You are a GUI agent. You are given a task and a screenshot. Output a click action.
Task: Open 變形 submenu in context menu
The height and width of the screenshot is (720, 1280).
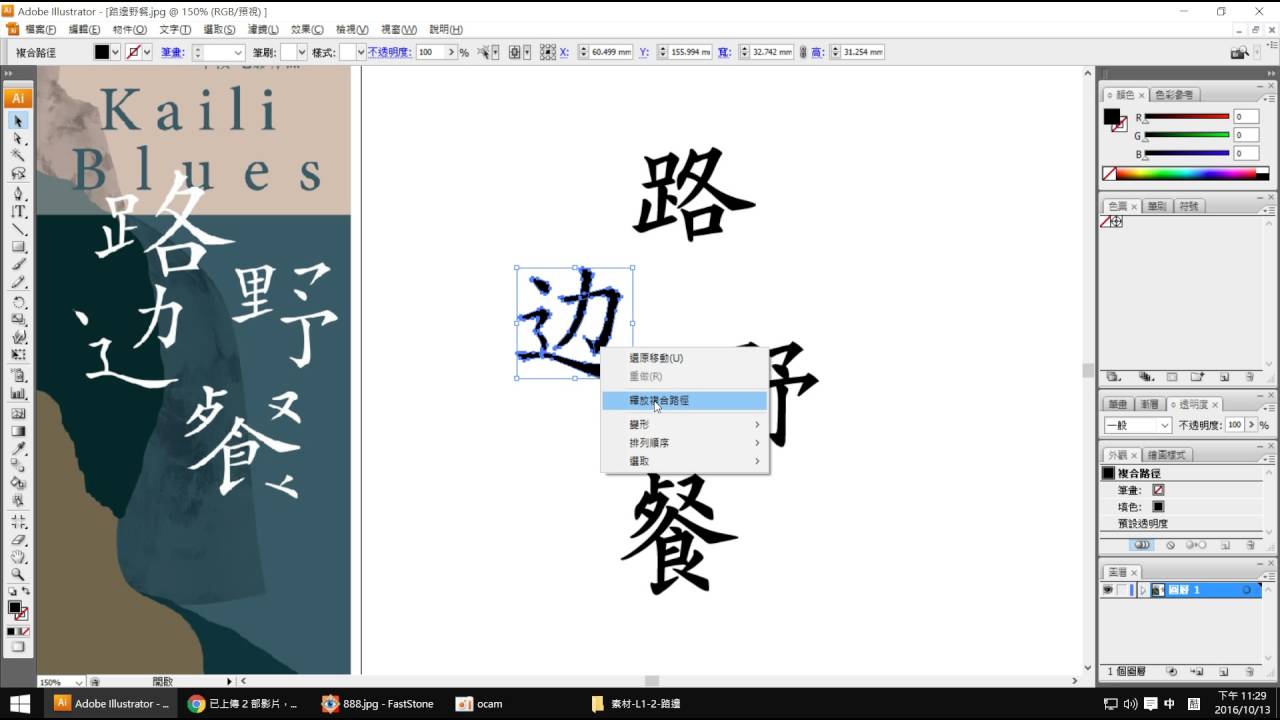(684, 425)
